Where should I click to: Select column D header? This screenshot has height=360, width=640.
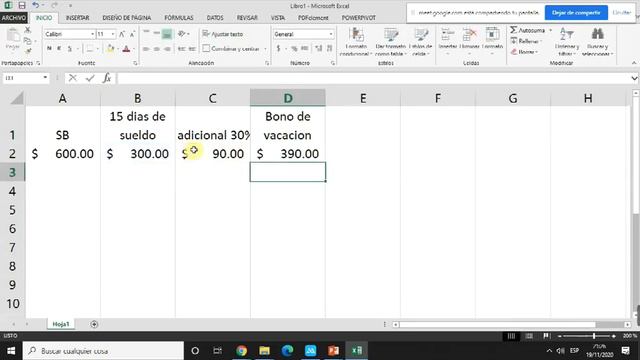(288, 98)
